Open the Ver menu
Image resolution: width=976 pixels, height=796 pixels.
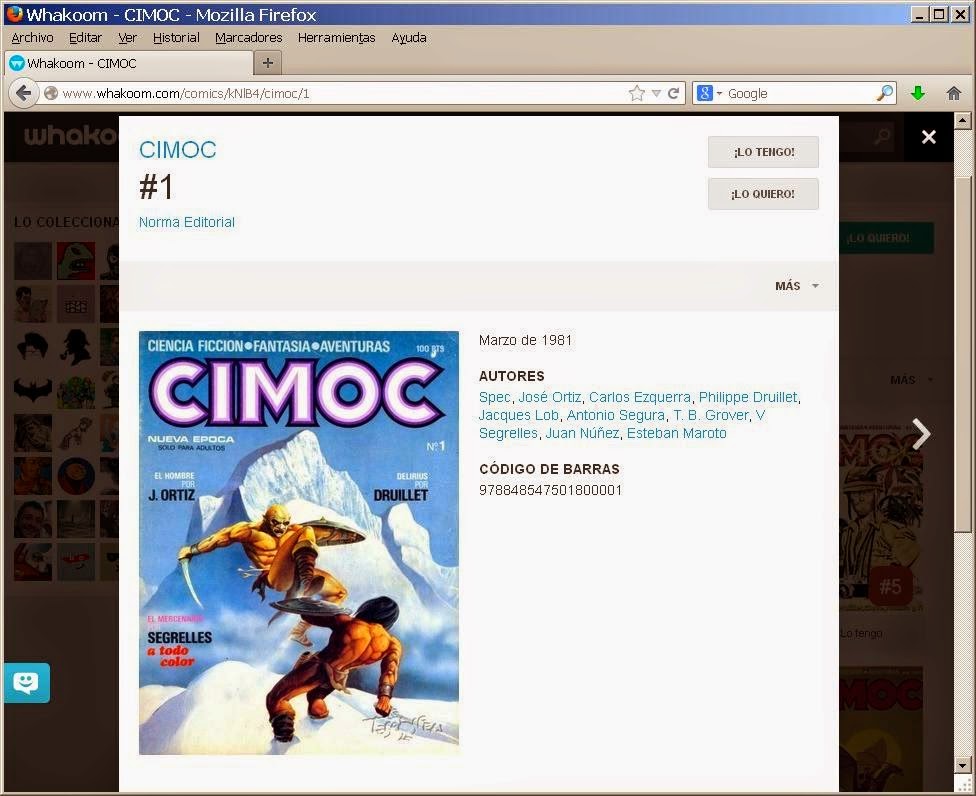point(128,37)
